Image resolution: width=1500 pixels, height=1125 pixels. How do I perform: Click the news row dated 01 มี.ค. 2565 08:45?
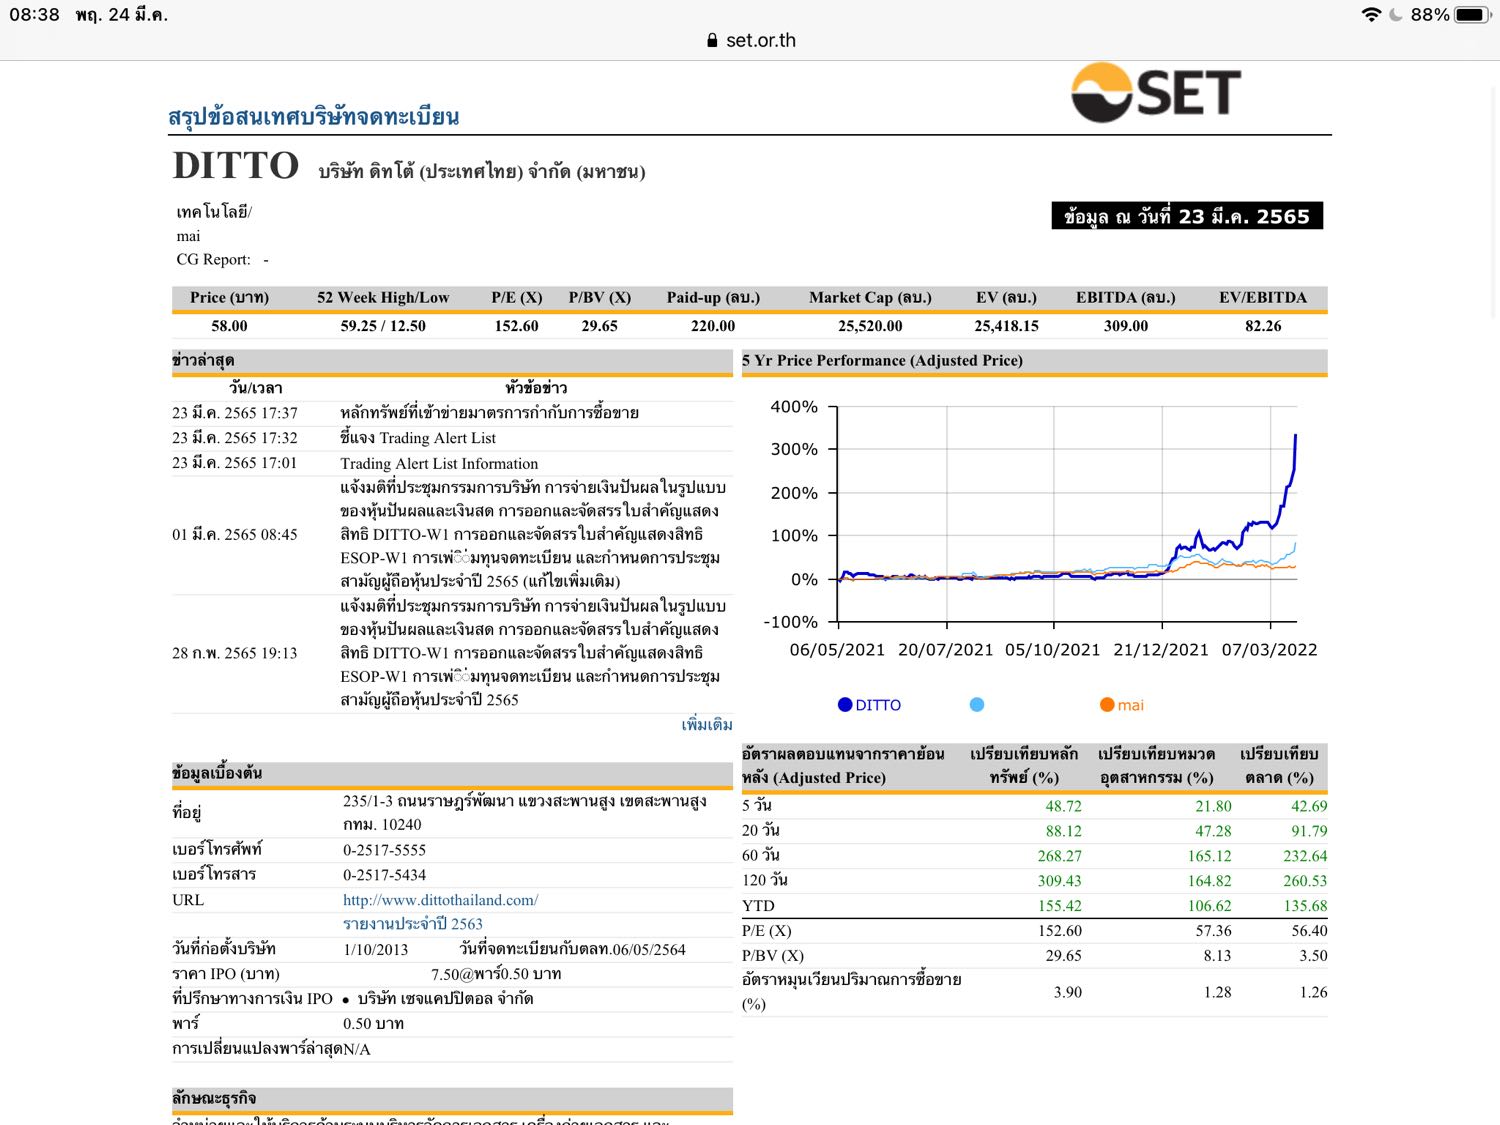pos(452,535)
